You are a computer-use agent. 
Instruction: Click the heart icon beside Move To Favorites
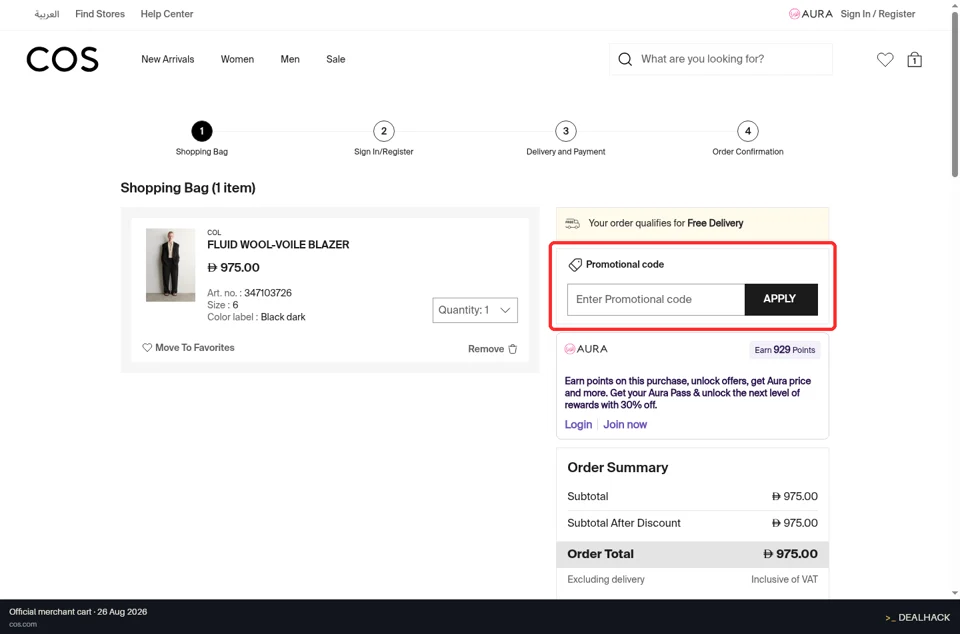coord(147,348)
